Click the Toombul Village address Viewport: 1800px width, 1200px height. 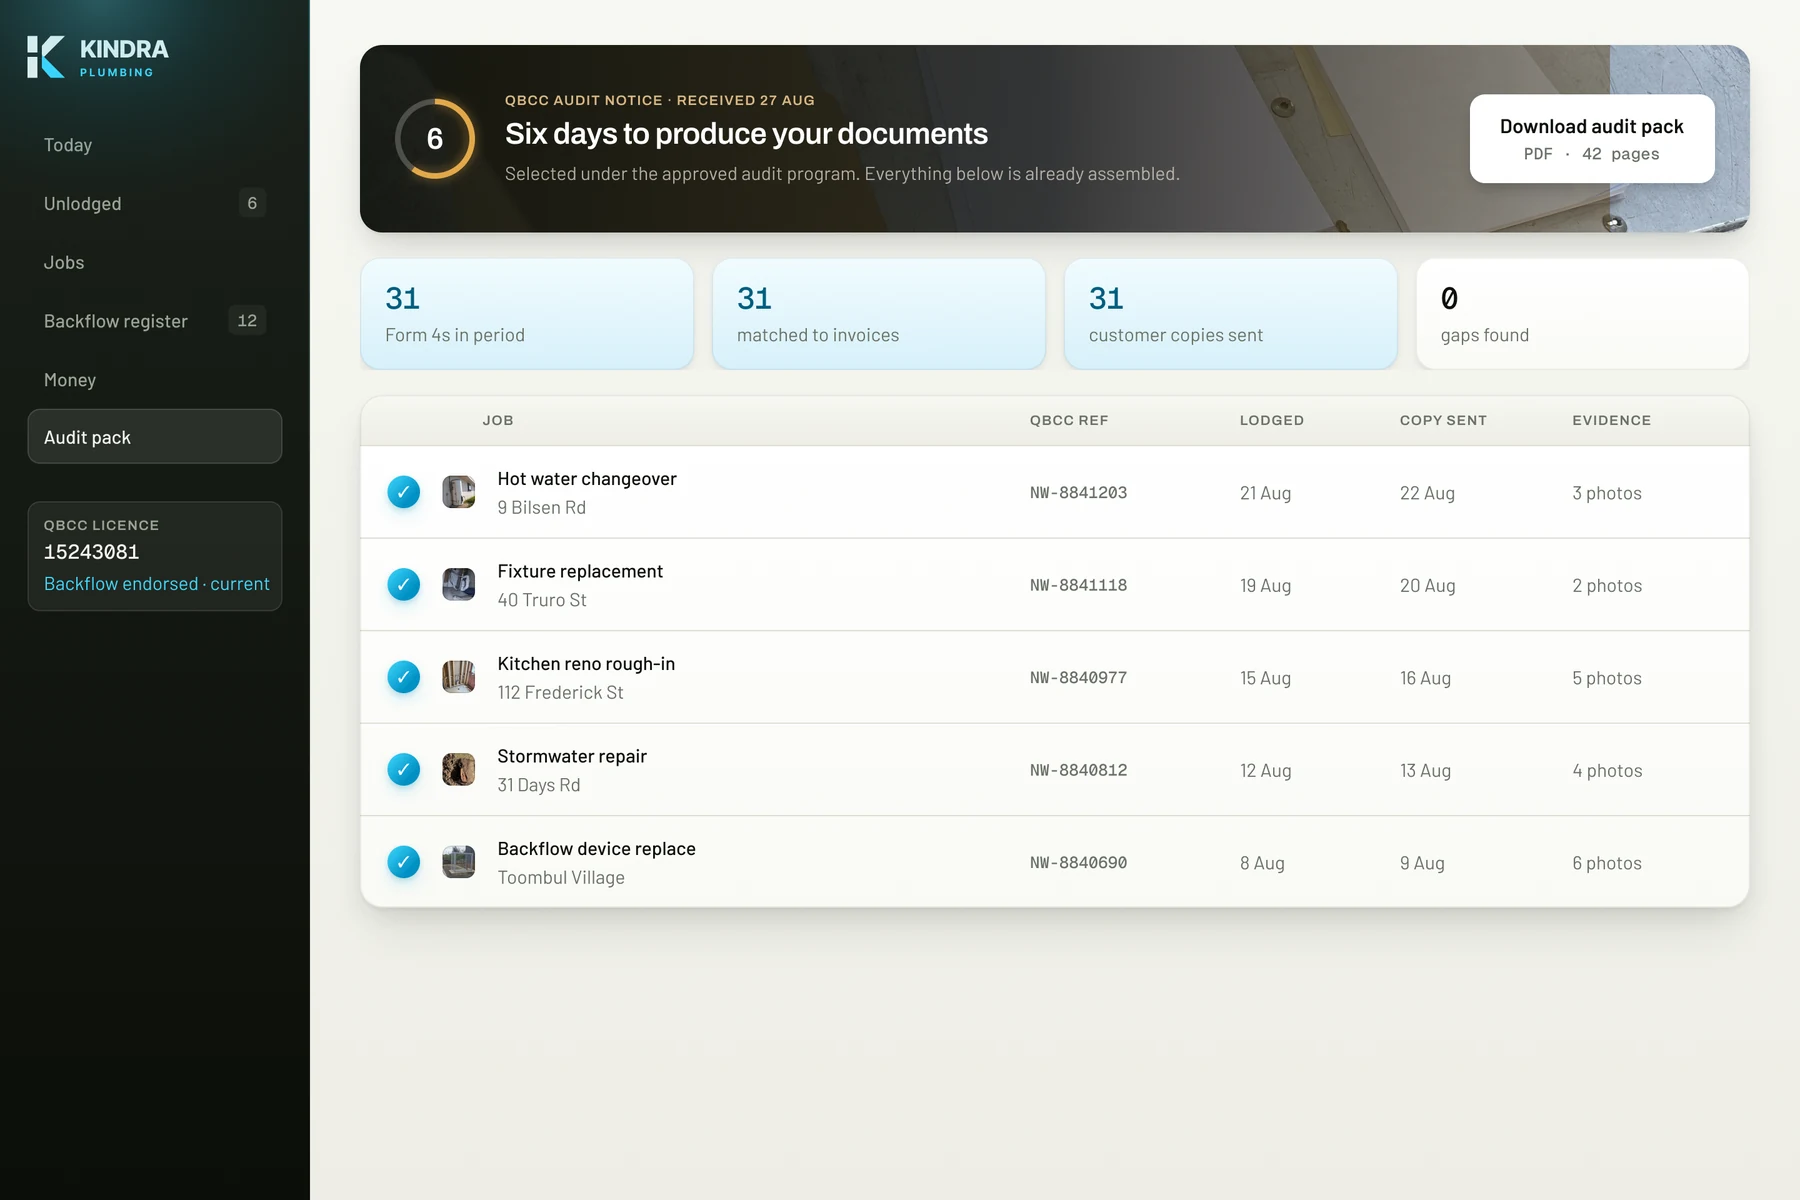pyautogui.click(x=561, y=878)
